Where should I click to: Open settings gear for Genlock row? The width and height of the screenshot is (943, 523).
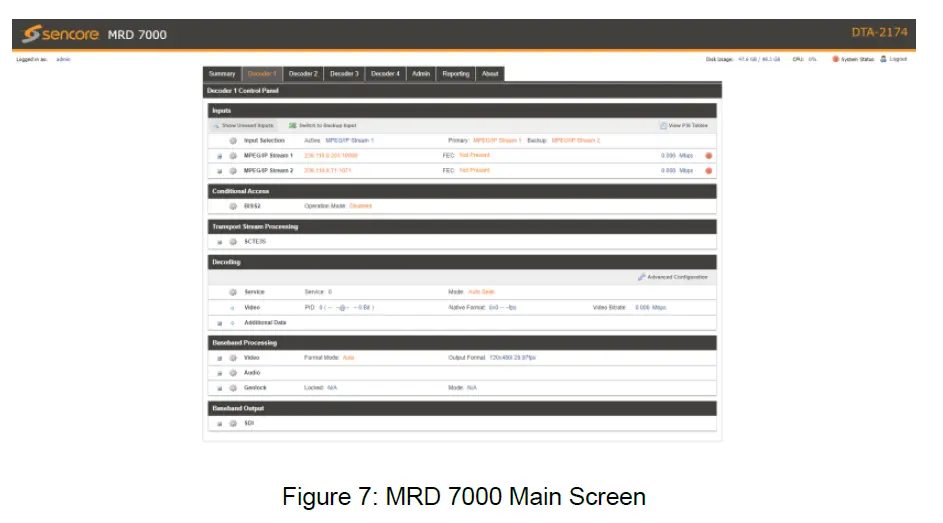(x=233, y=388)
